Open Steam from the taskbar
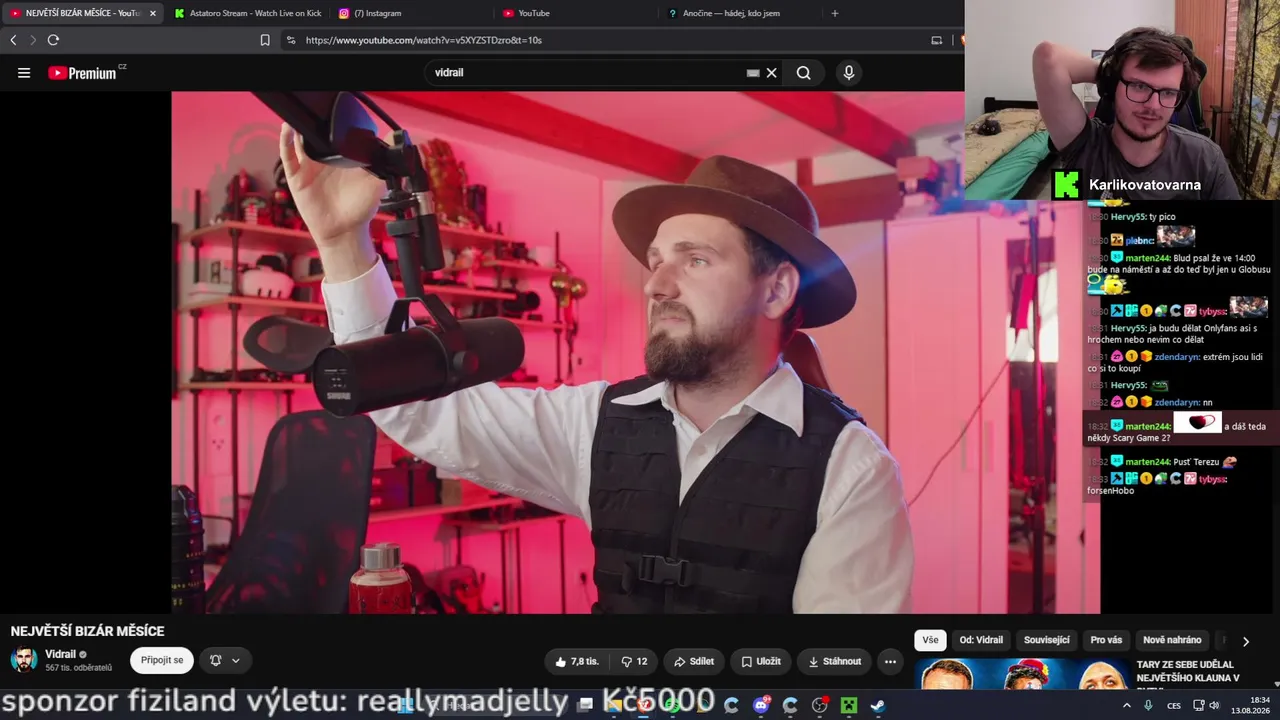 click(877, 705)
